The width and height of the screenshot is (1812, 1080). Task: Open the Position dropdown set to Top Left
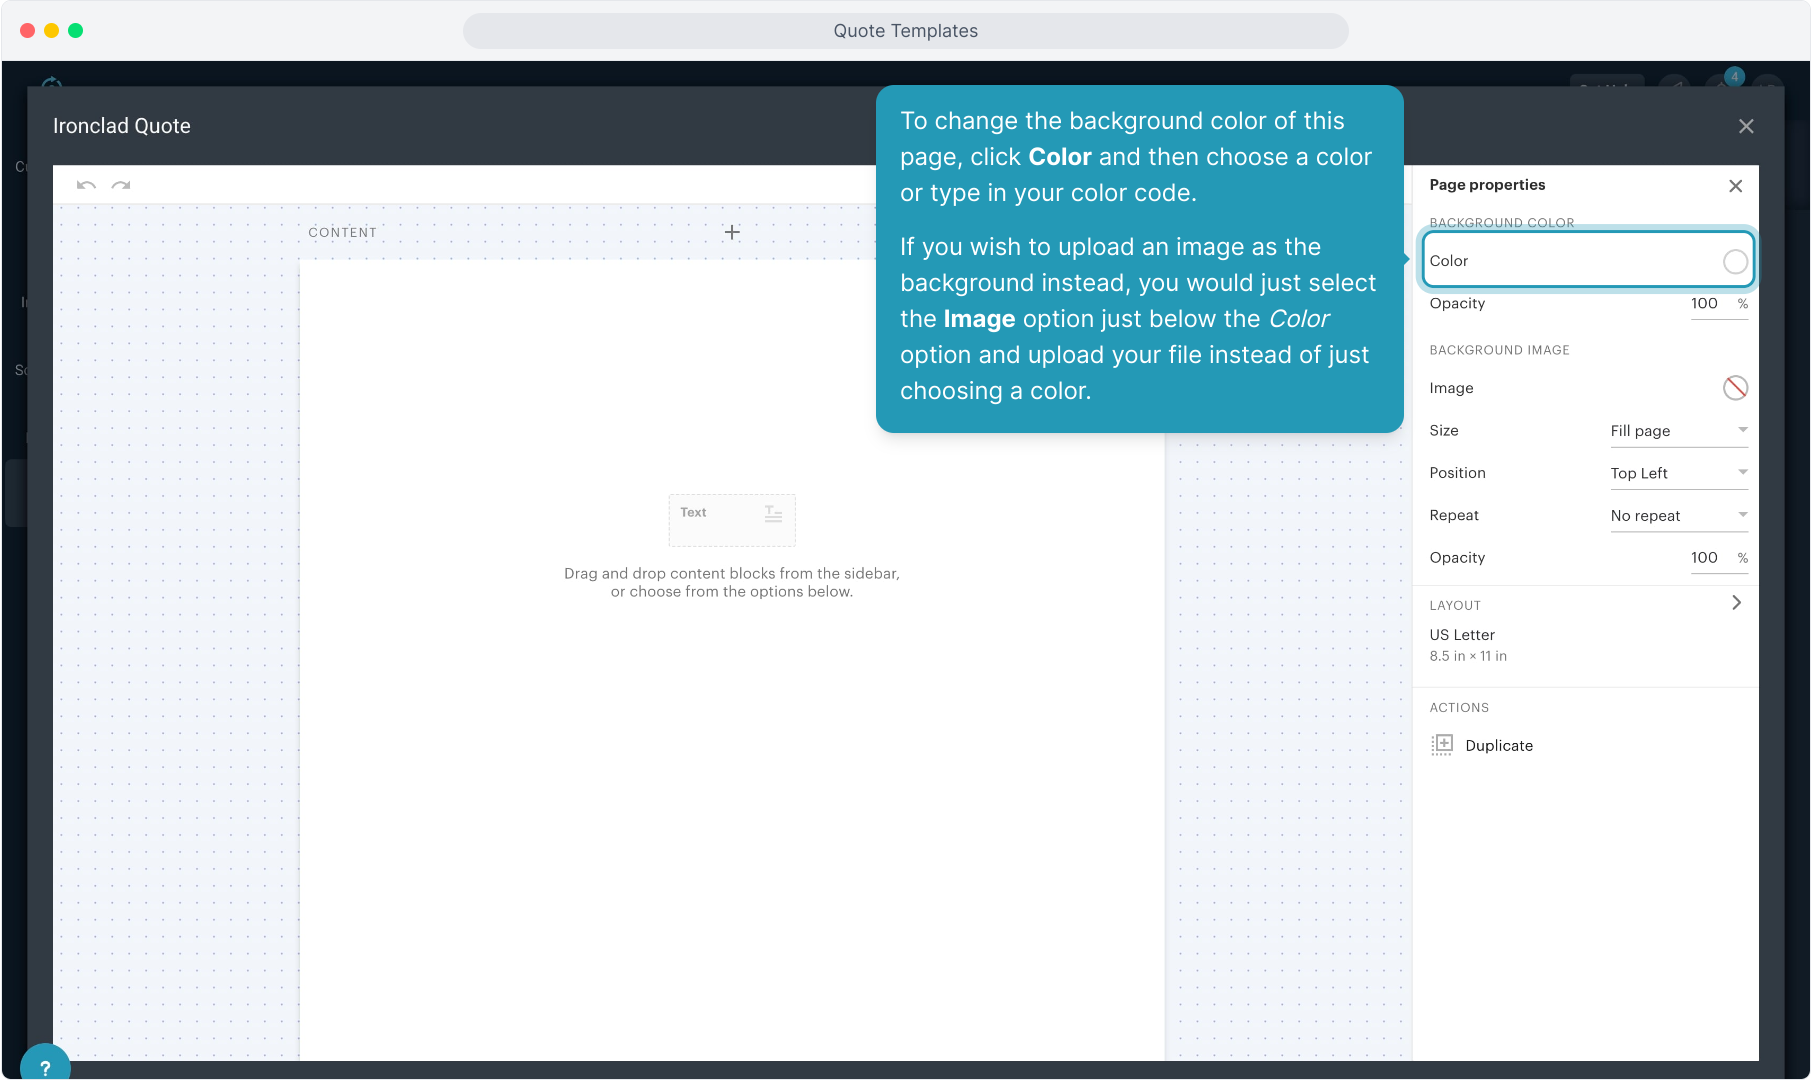click(x=1679, y=473)
